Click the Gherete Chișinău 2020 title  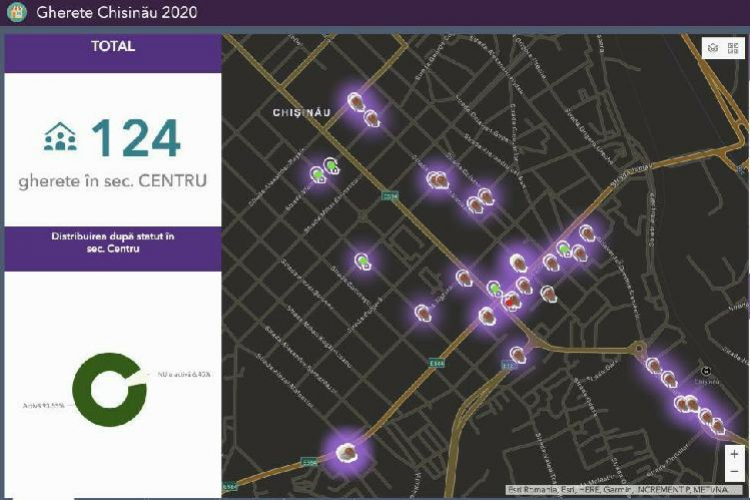(116, 13)
